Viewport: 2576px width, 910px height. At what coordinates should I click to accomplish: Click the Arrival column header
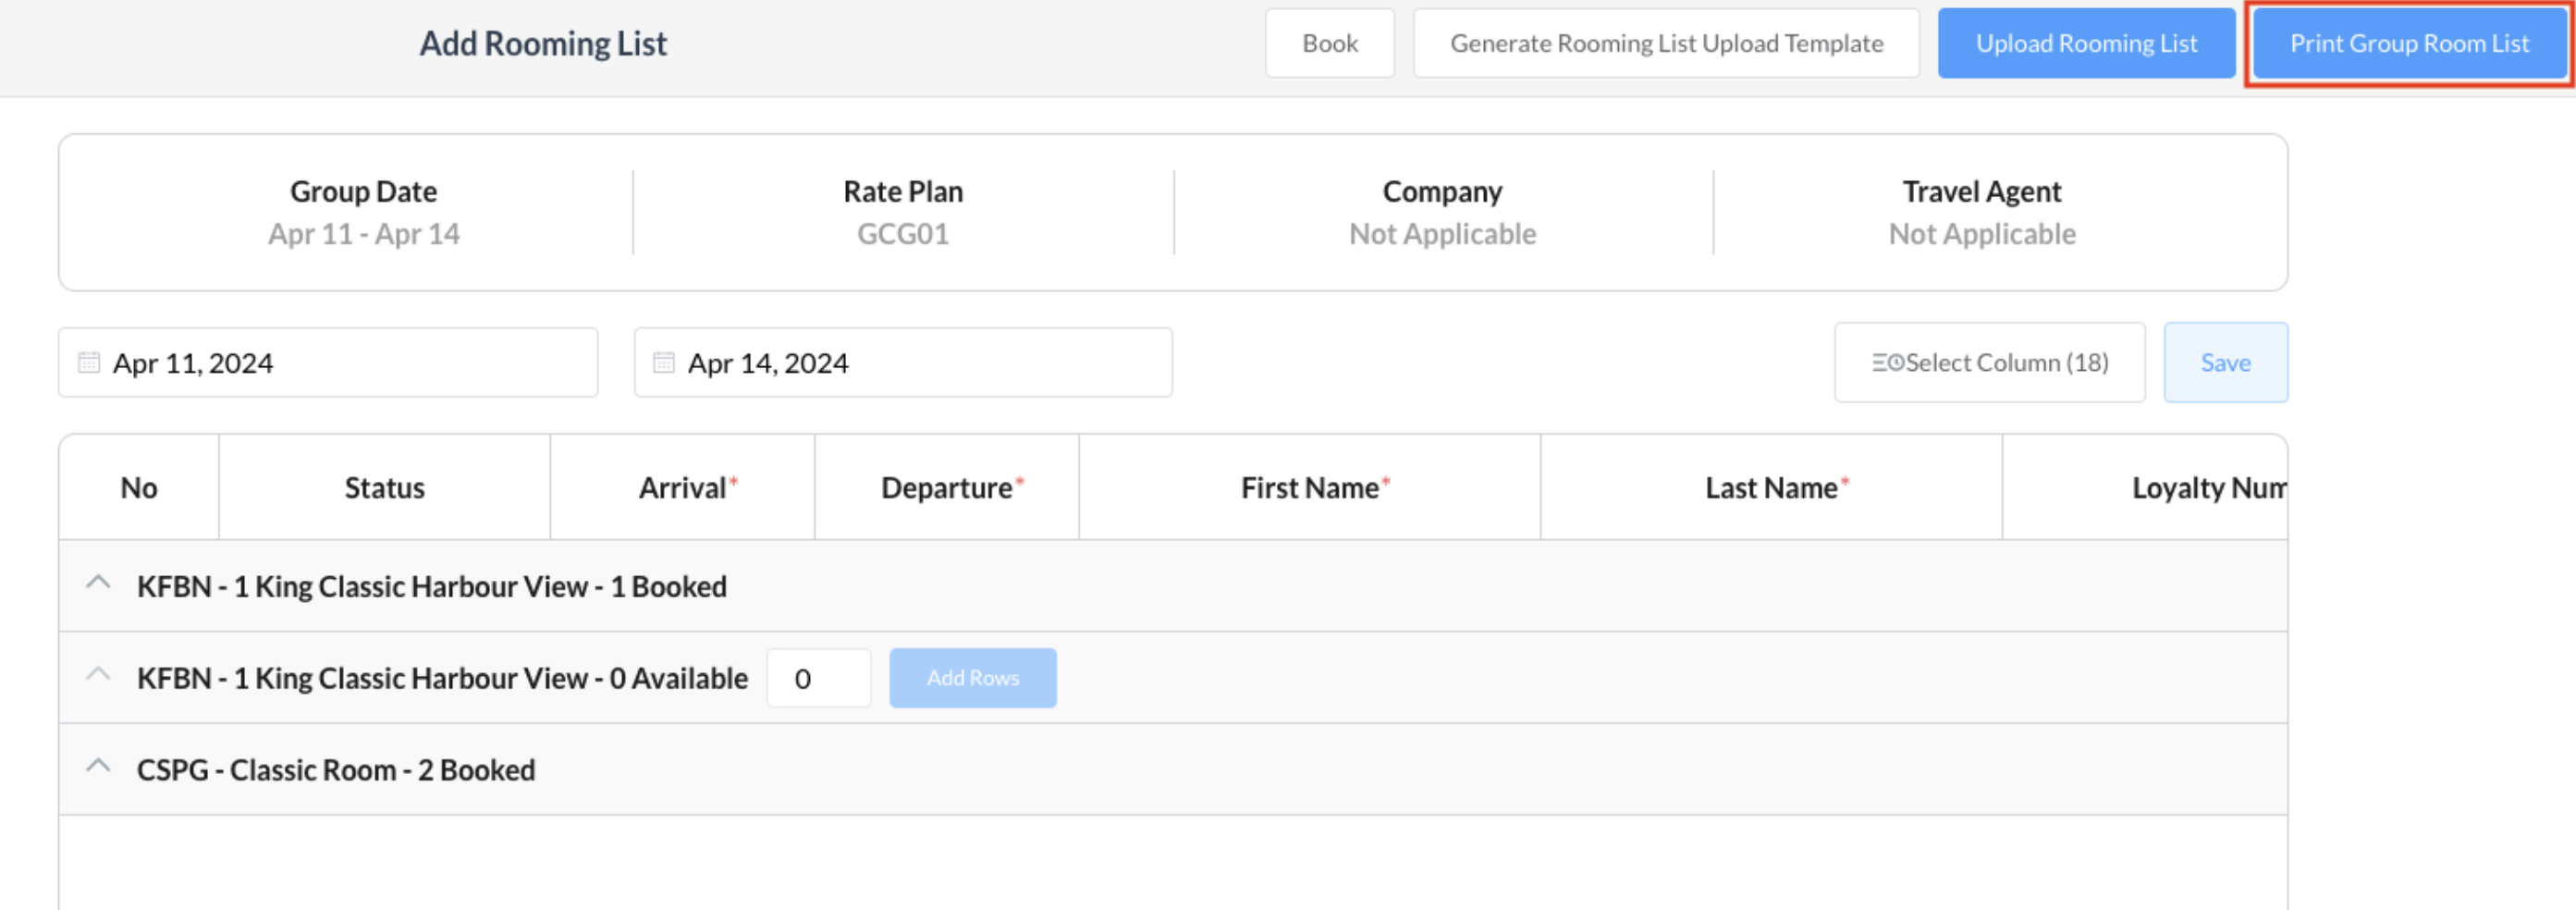click(683, 488)
